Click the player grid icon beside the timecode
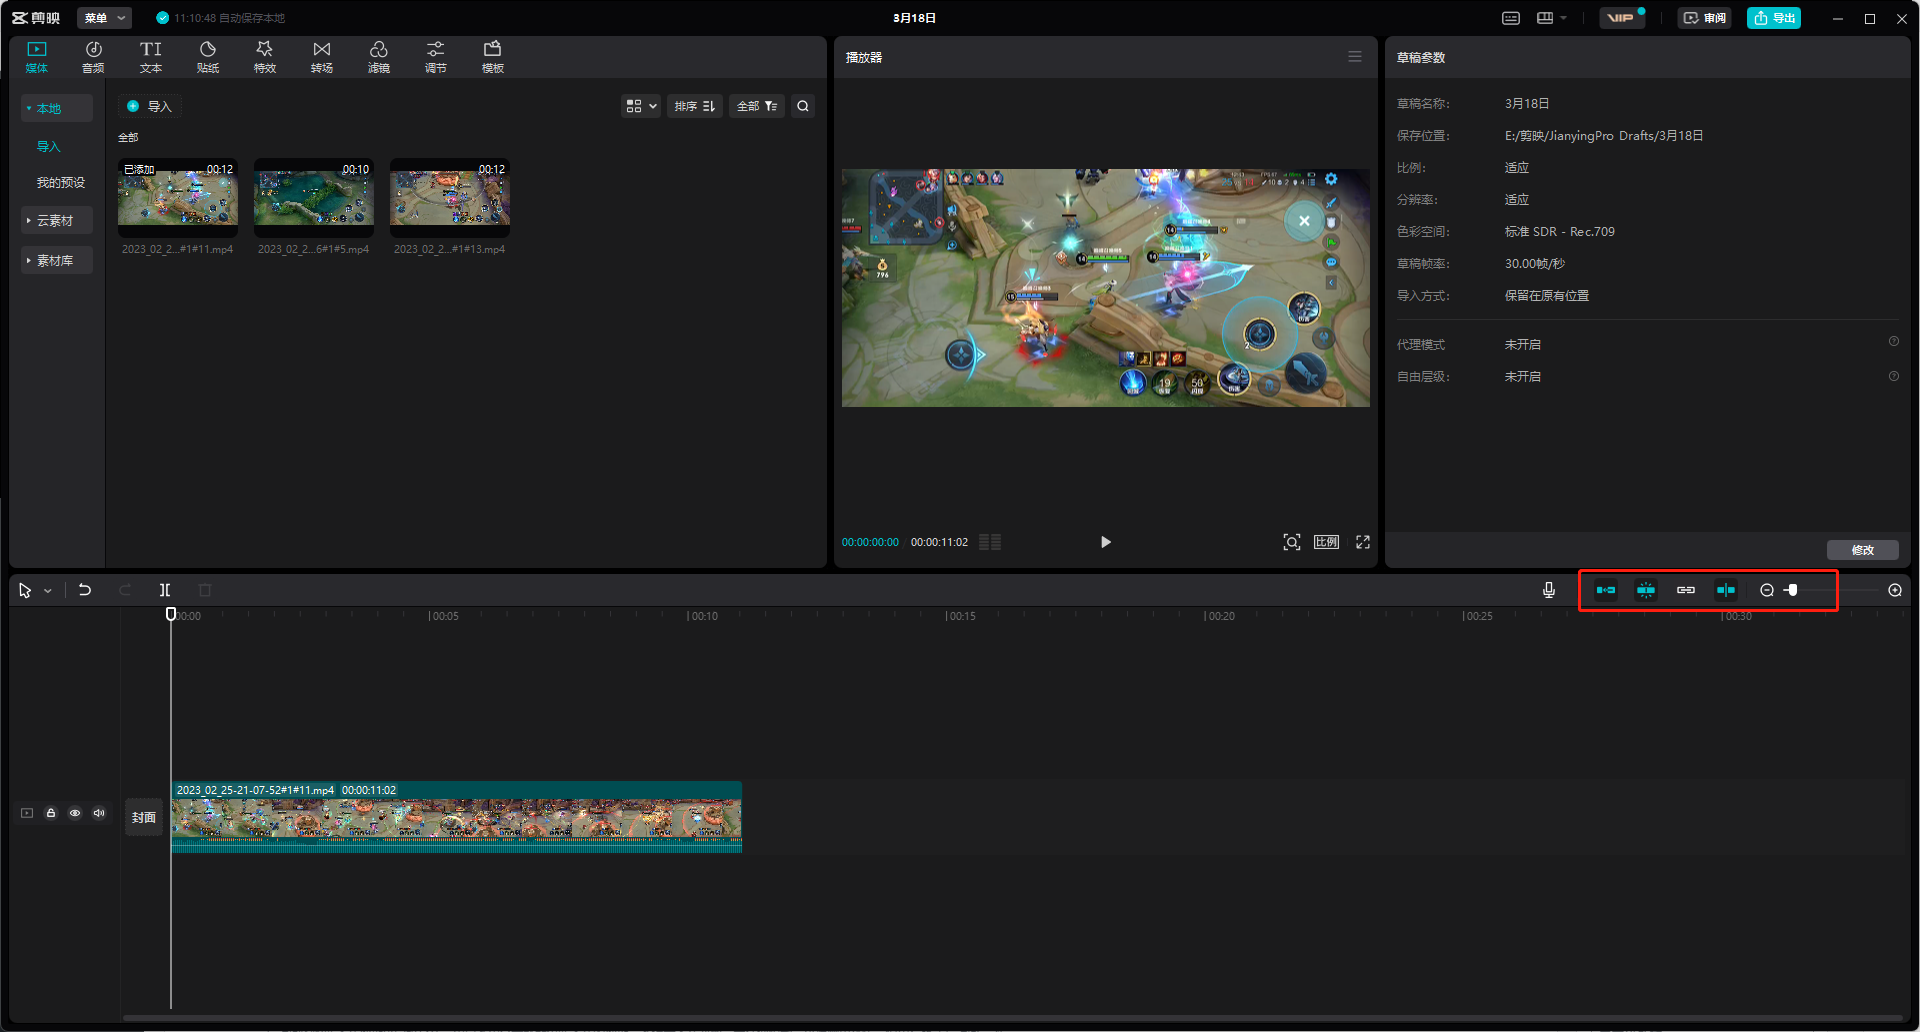Viewport: 1920px width, 1032px height. coord(990,542)
